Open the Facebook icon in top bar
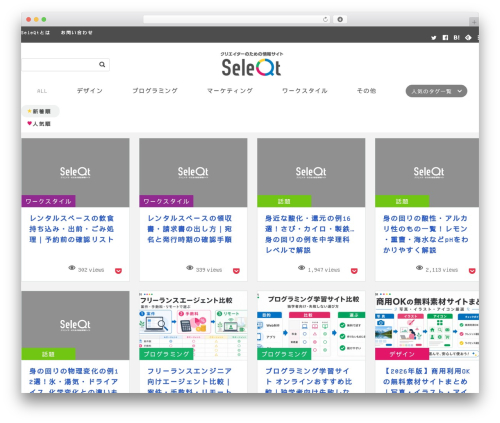This screenshot has height=423, width=500. [x=445, y=38]
